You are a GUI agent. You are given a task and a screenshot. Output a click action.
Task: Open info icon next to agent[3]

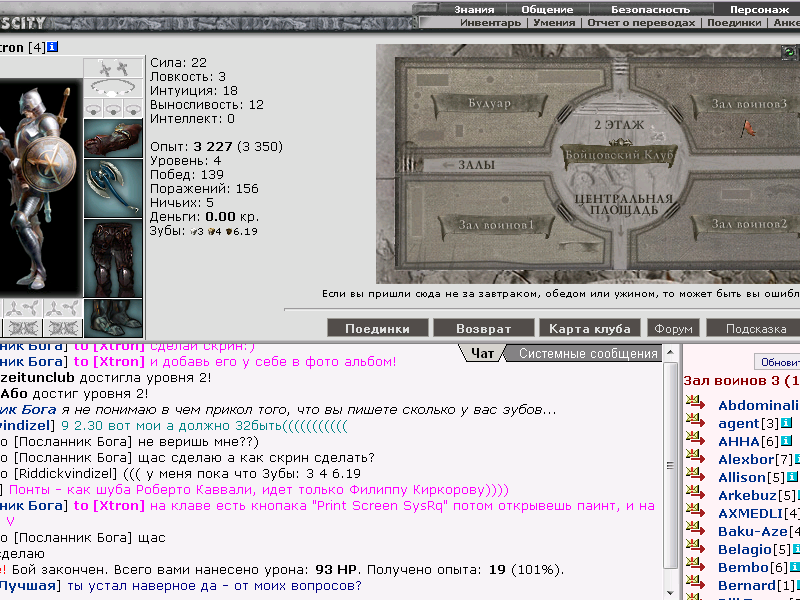(x=786, y=423)
